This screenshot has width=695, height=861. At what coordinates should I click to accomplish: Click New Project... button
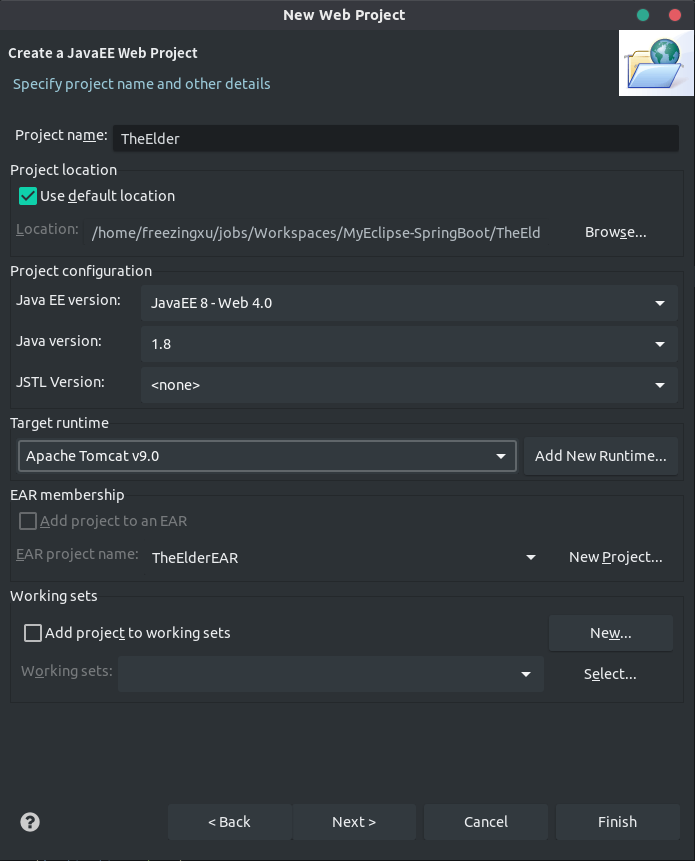(615, 557)
